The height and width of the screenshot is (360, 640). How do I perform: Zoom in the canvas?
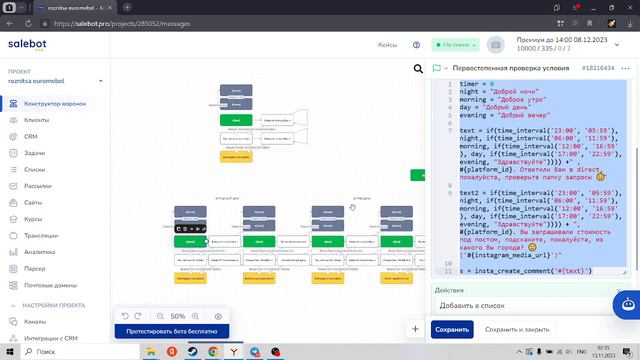(196, 316)
